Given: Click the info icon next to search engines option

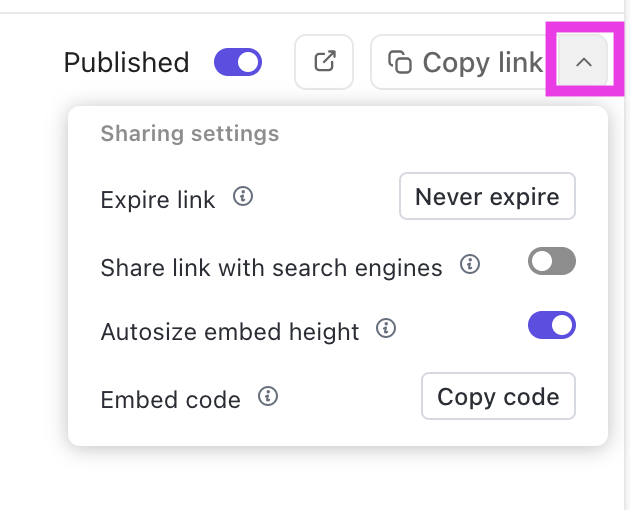Looking at the screenshot, I should [469, 265].
